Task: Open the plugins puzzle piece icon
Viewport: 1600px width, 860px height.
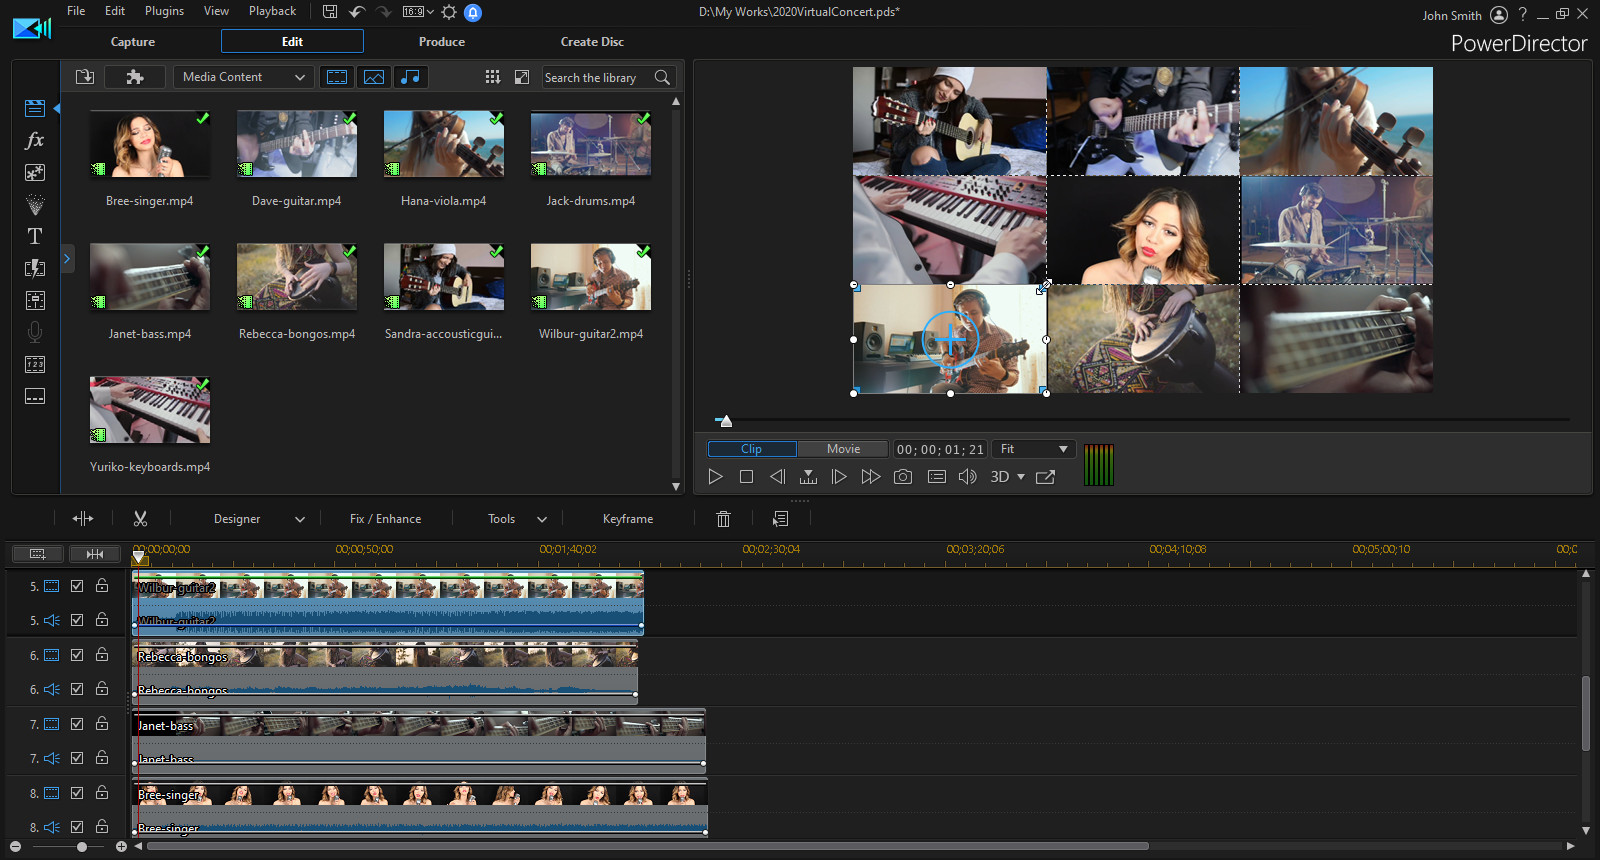Action: (x=135, y=77)
